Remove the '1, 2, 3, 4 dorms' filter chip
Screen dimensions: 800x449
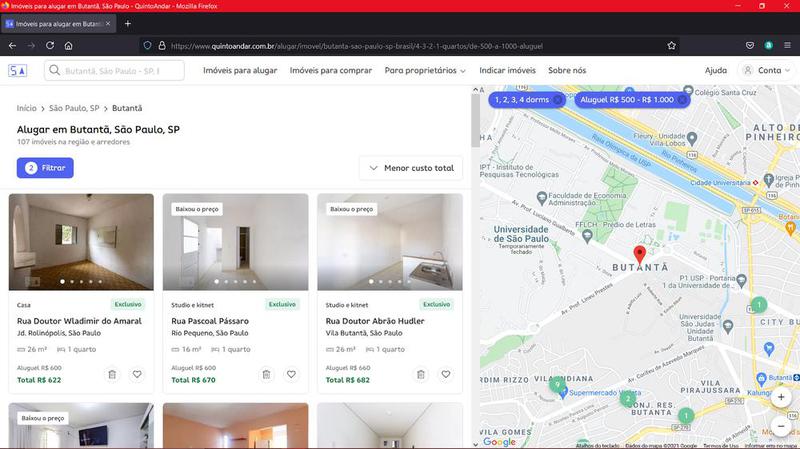tap(558, 100)
